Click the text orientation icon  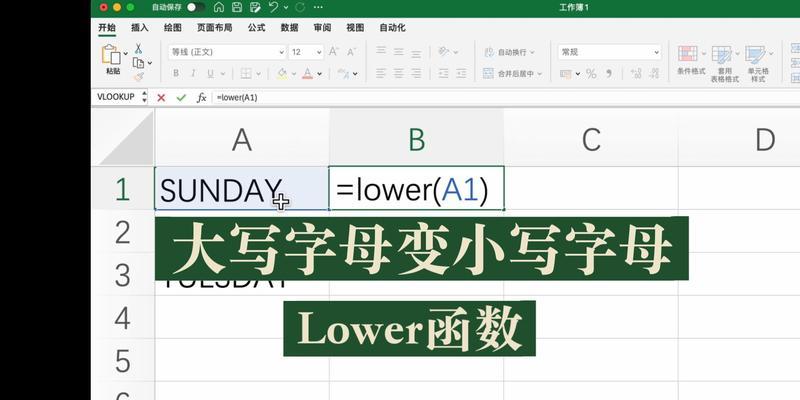[x=444, y=52]
